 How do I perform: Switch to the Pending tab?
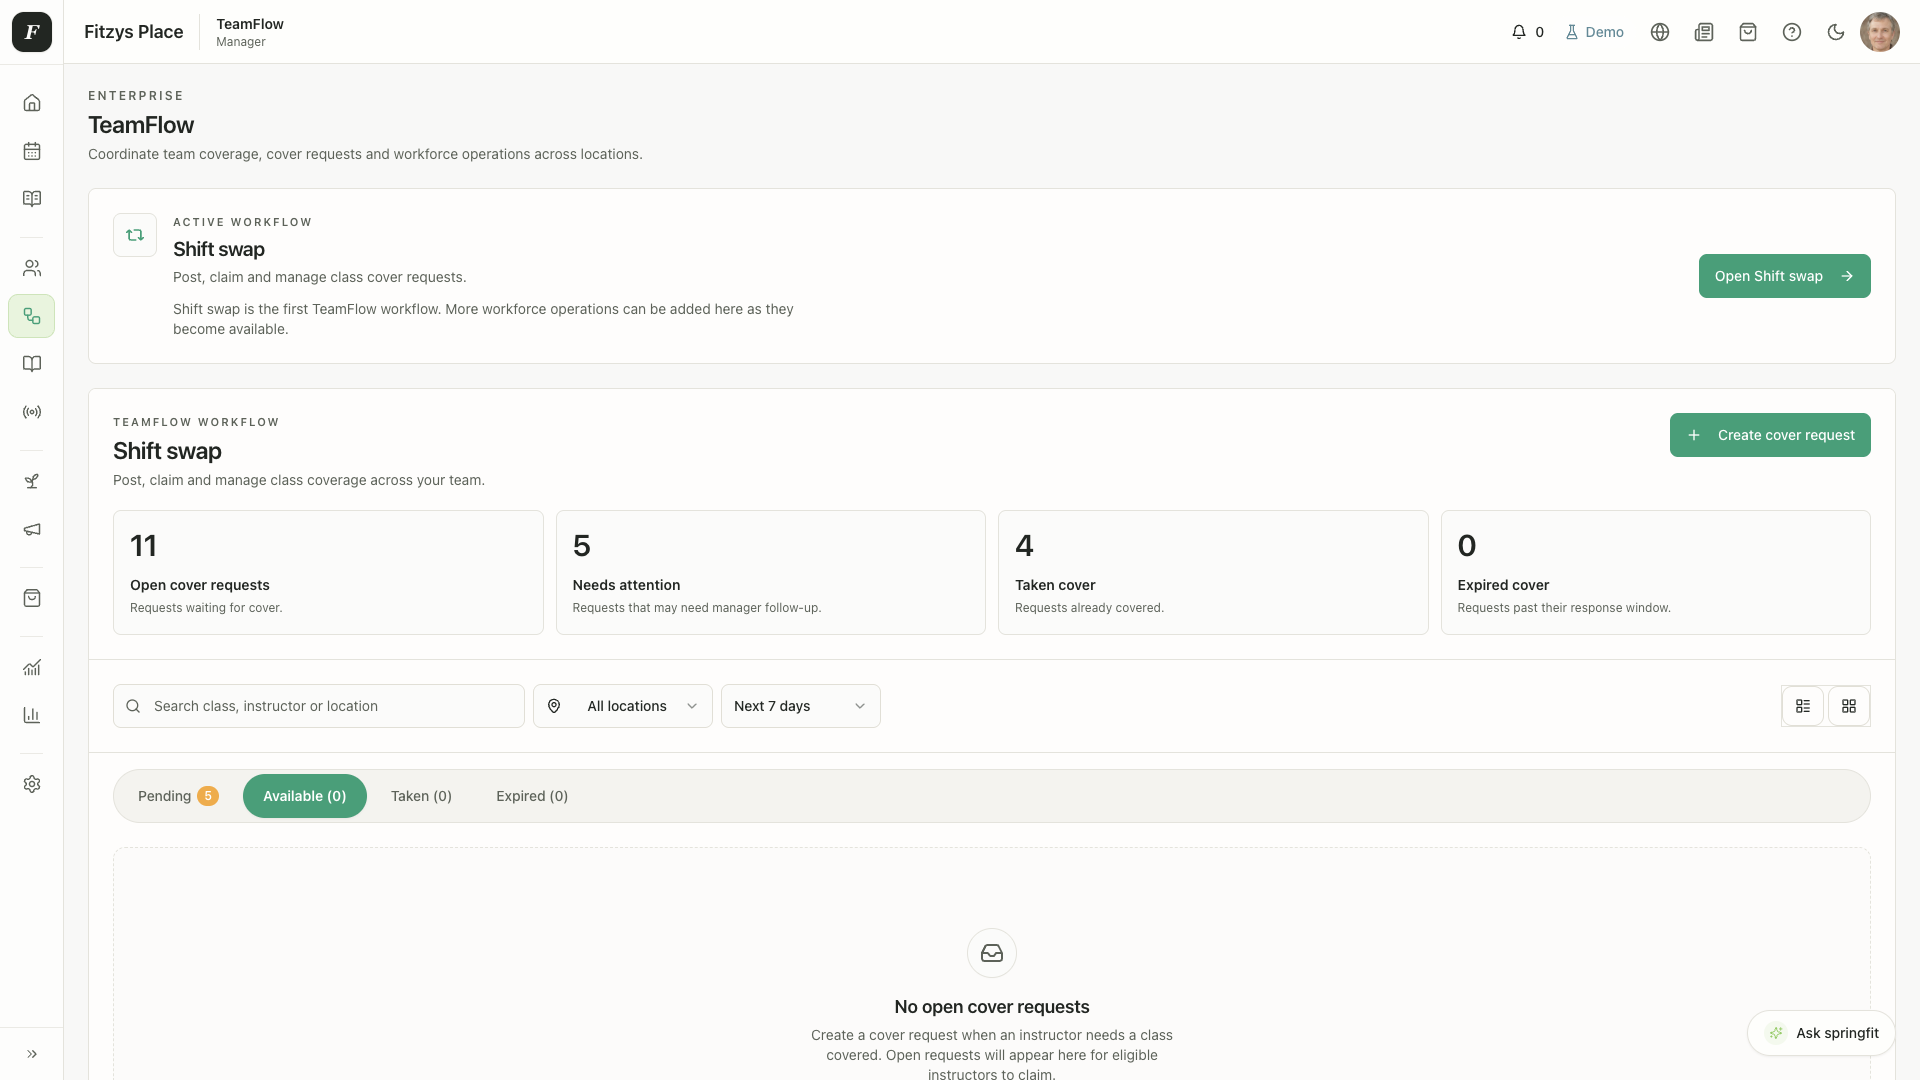click(x=177, y=796)
